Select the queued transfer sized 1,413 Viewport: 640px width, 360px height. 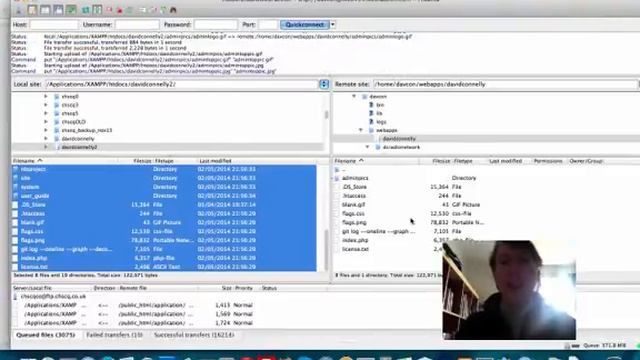(139, 305)
